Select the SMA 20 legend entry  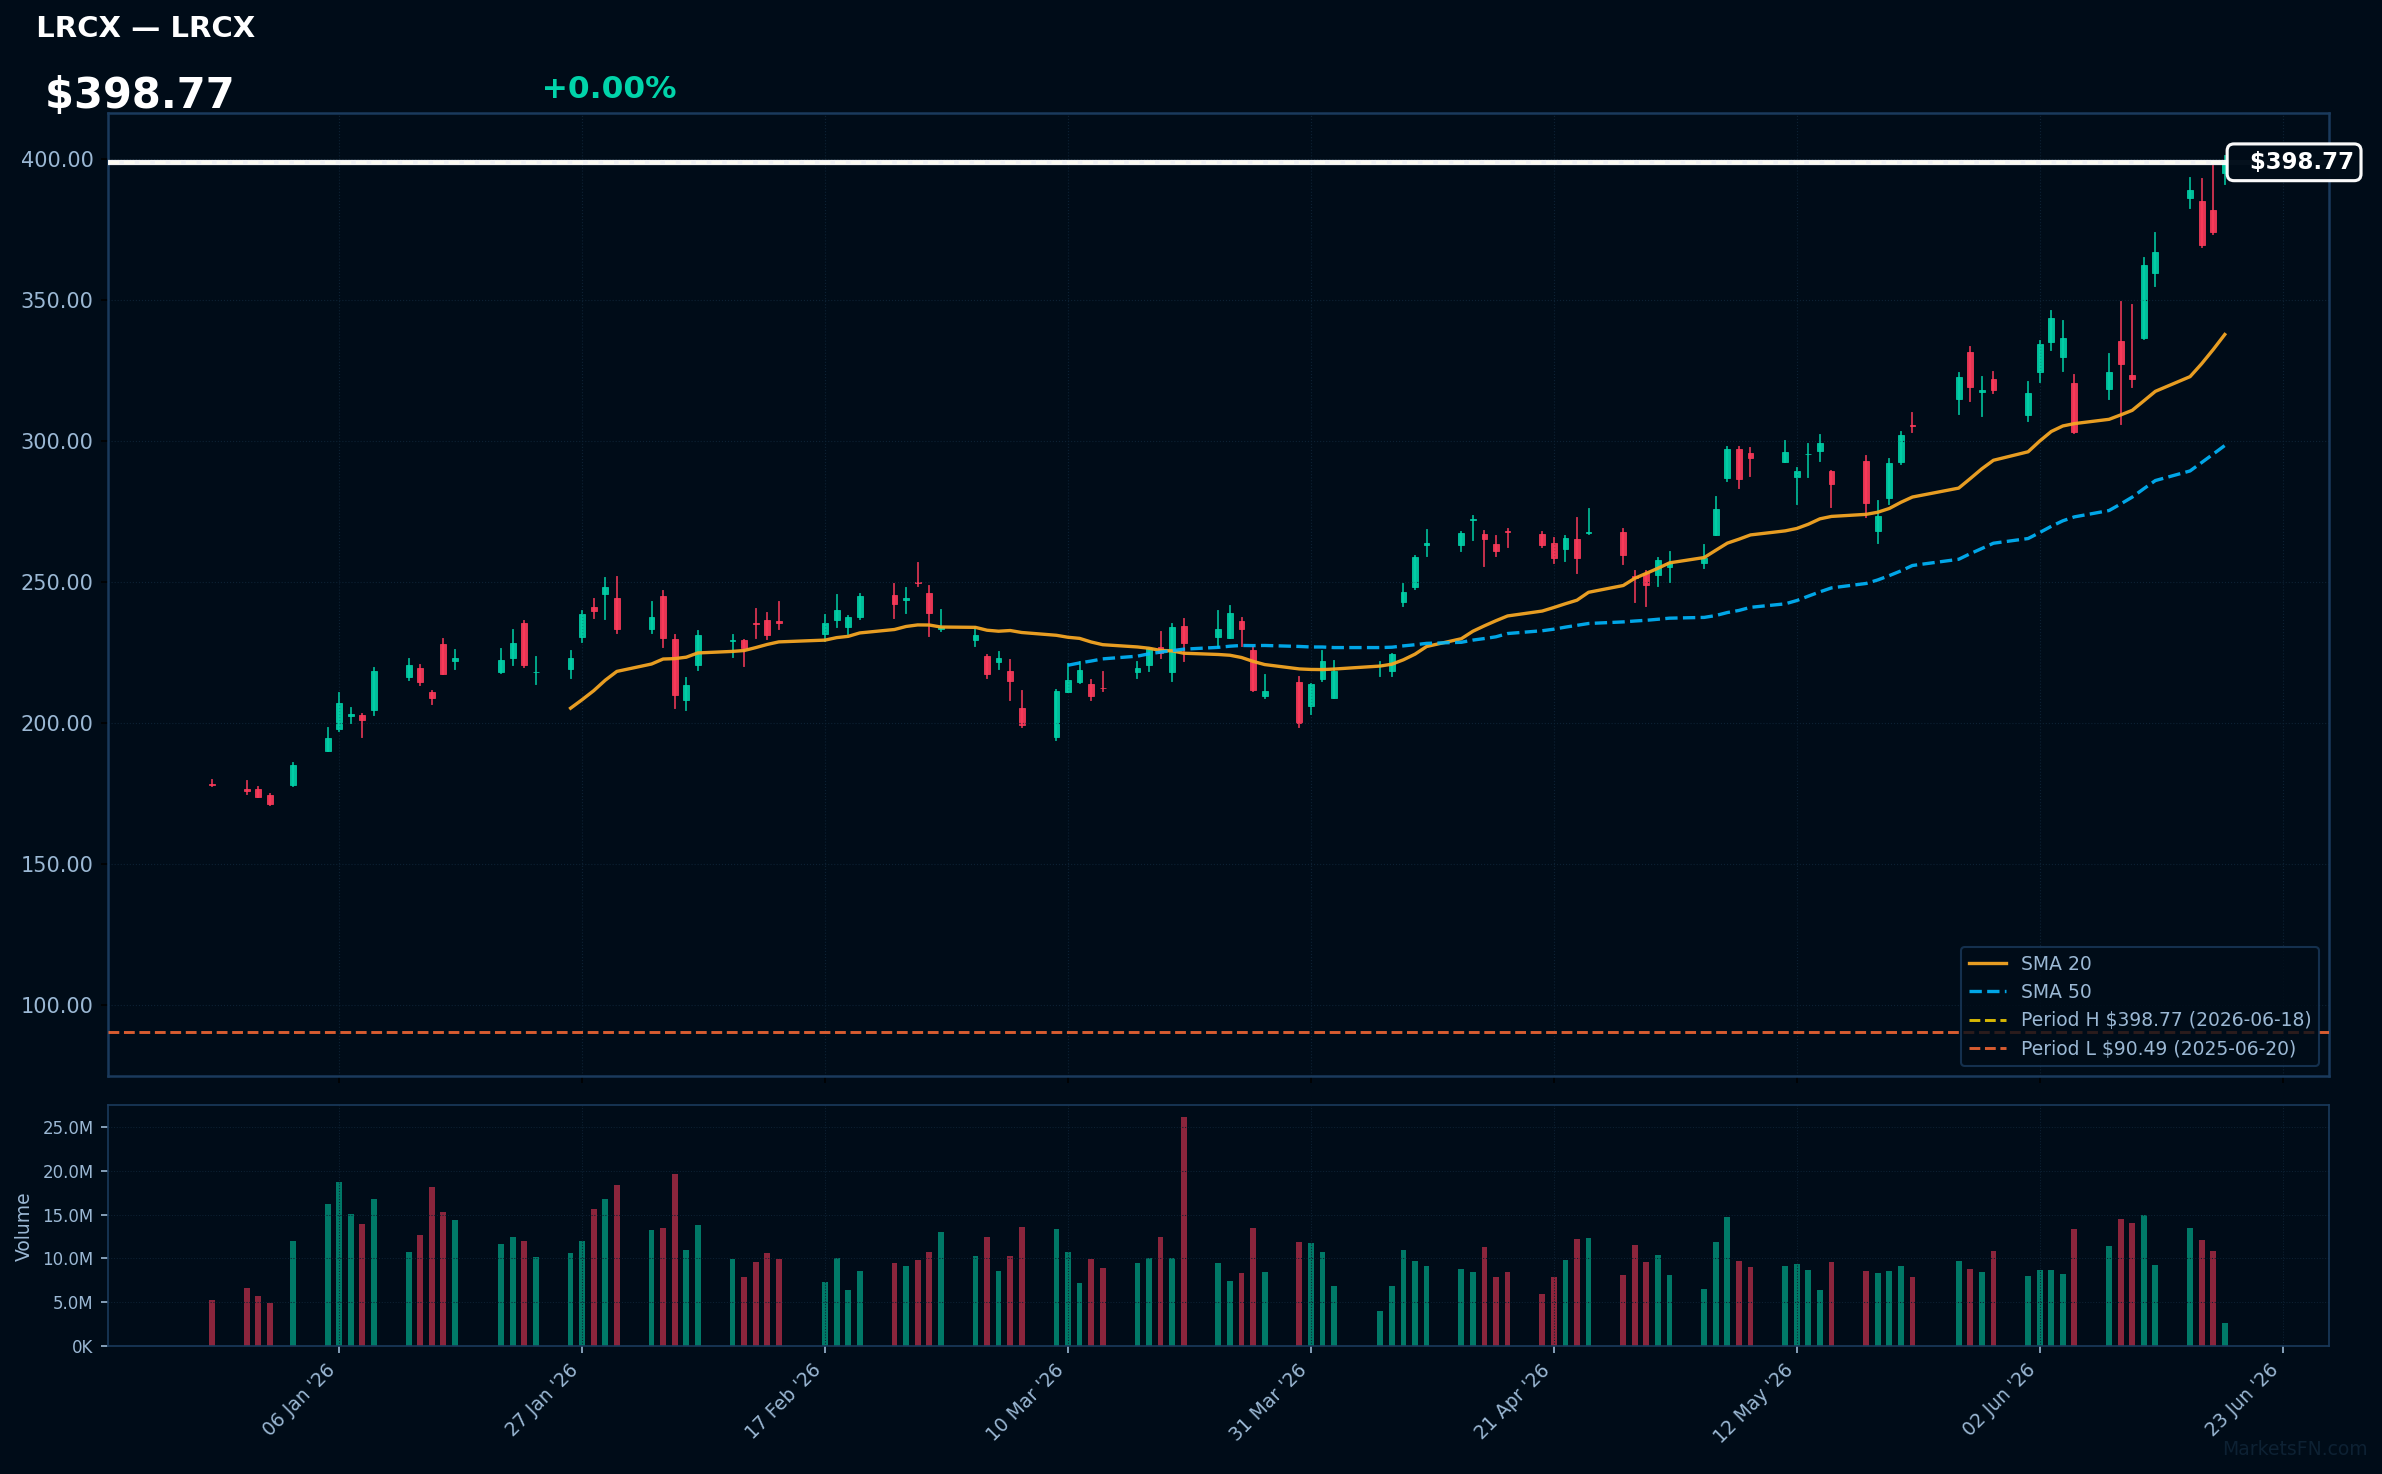[x=2030, y=963]
